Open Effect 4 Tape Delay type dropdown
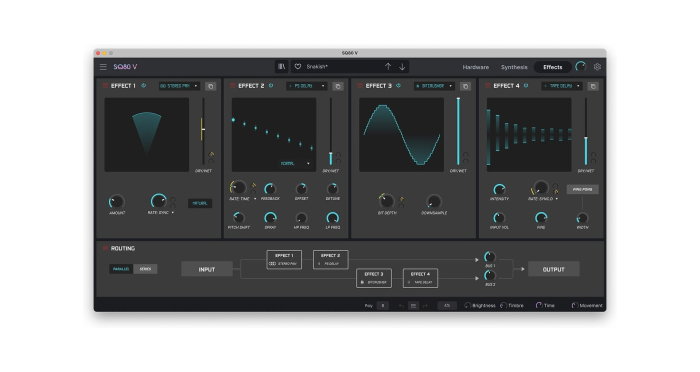 pyautogui.click(x=562, y=86)
